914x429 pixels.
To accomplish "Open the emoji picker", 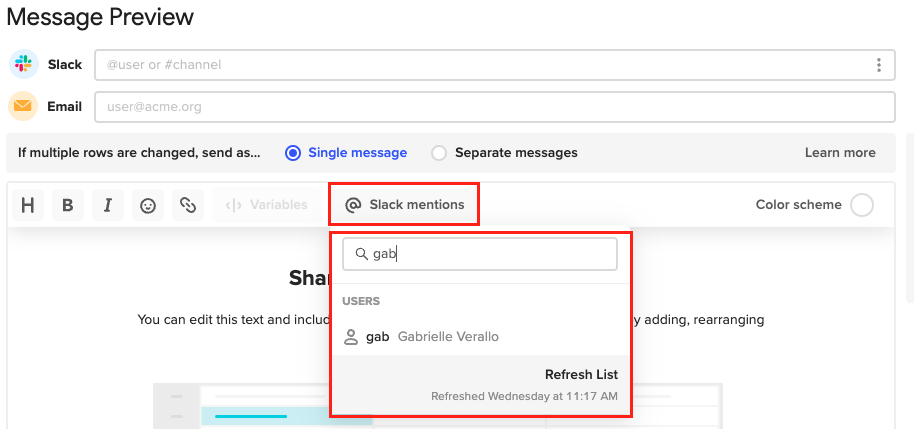I will pyautogui.click(x=148, y=205).
